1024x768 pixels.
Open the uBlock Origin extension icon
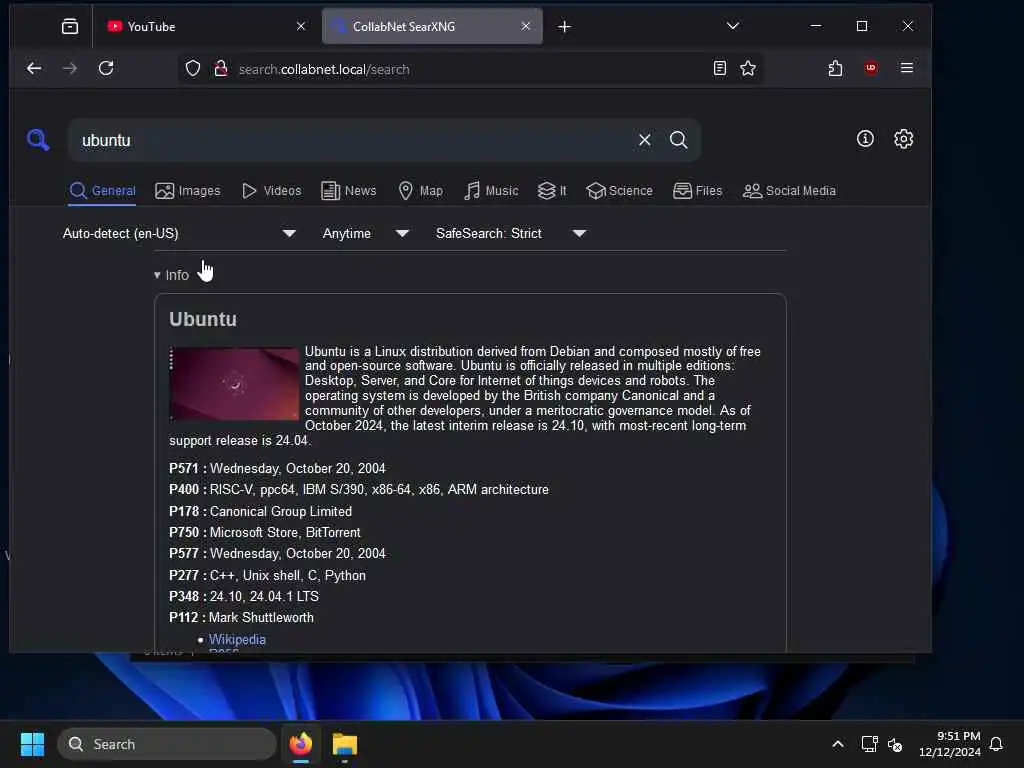click(871, 68)
